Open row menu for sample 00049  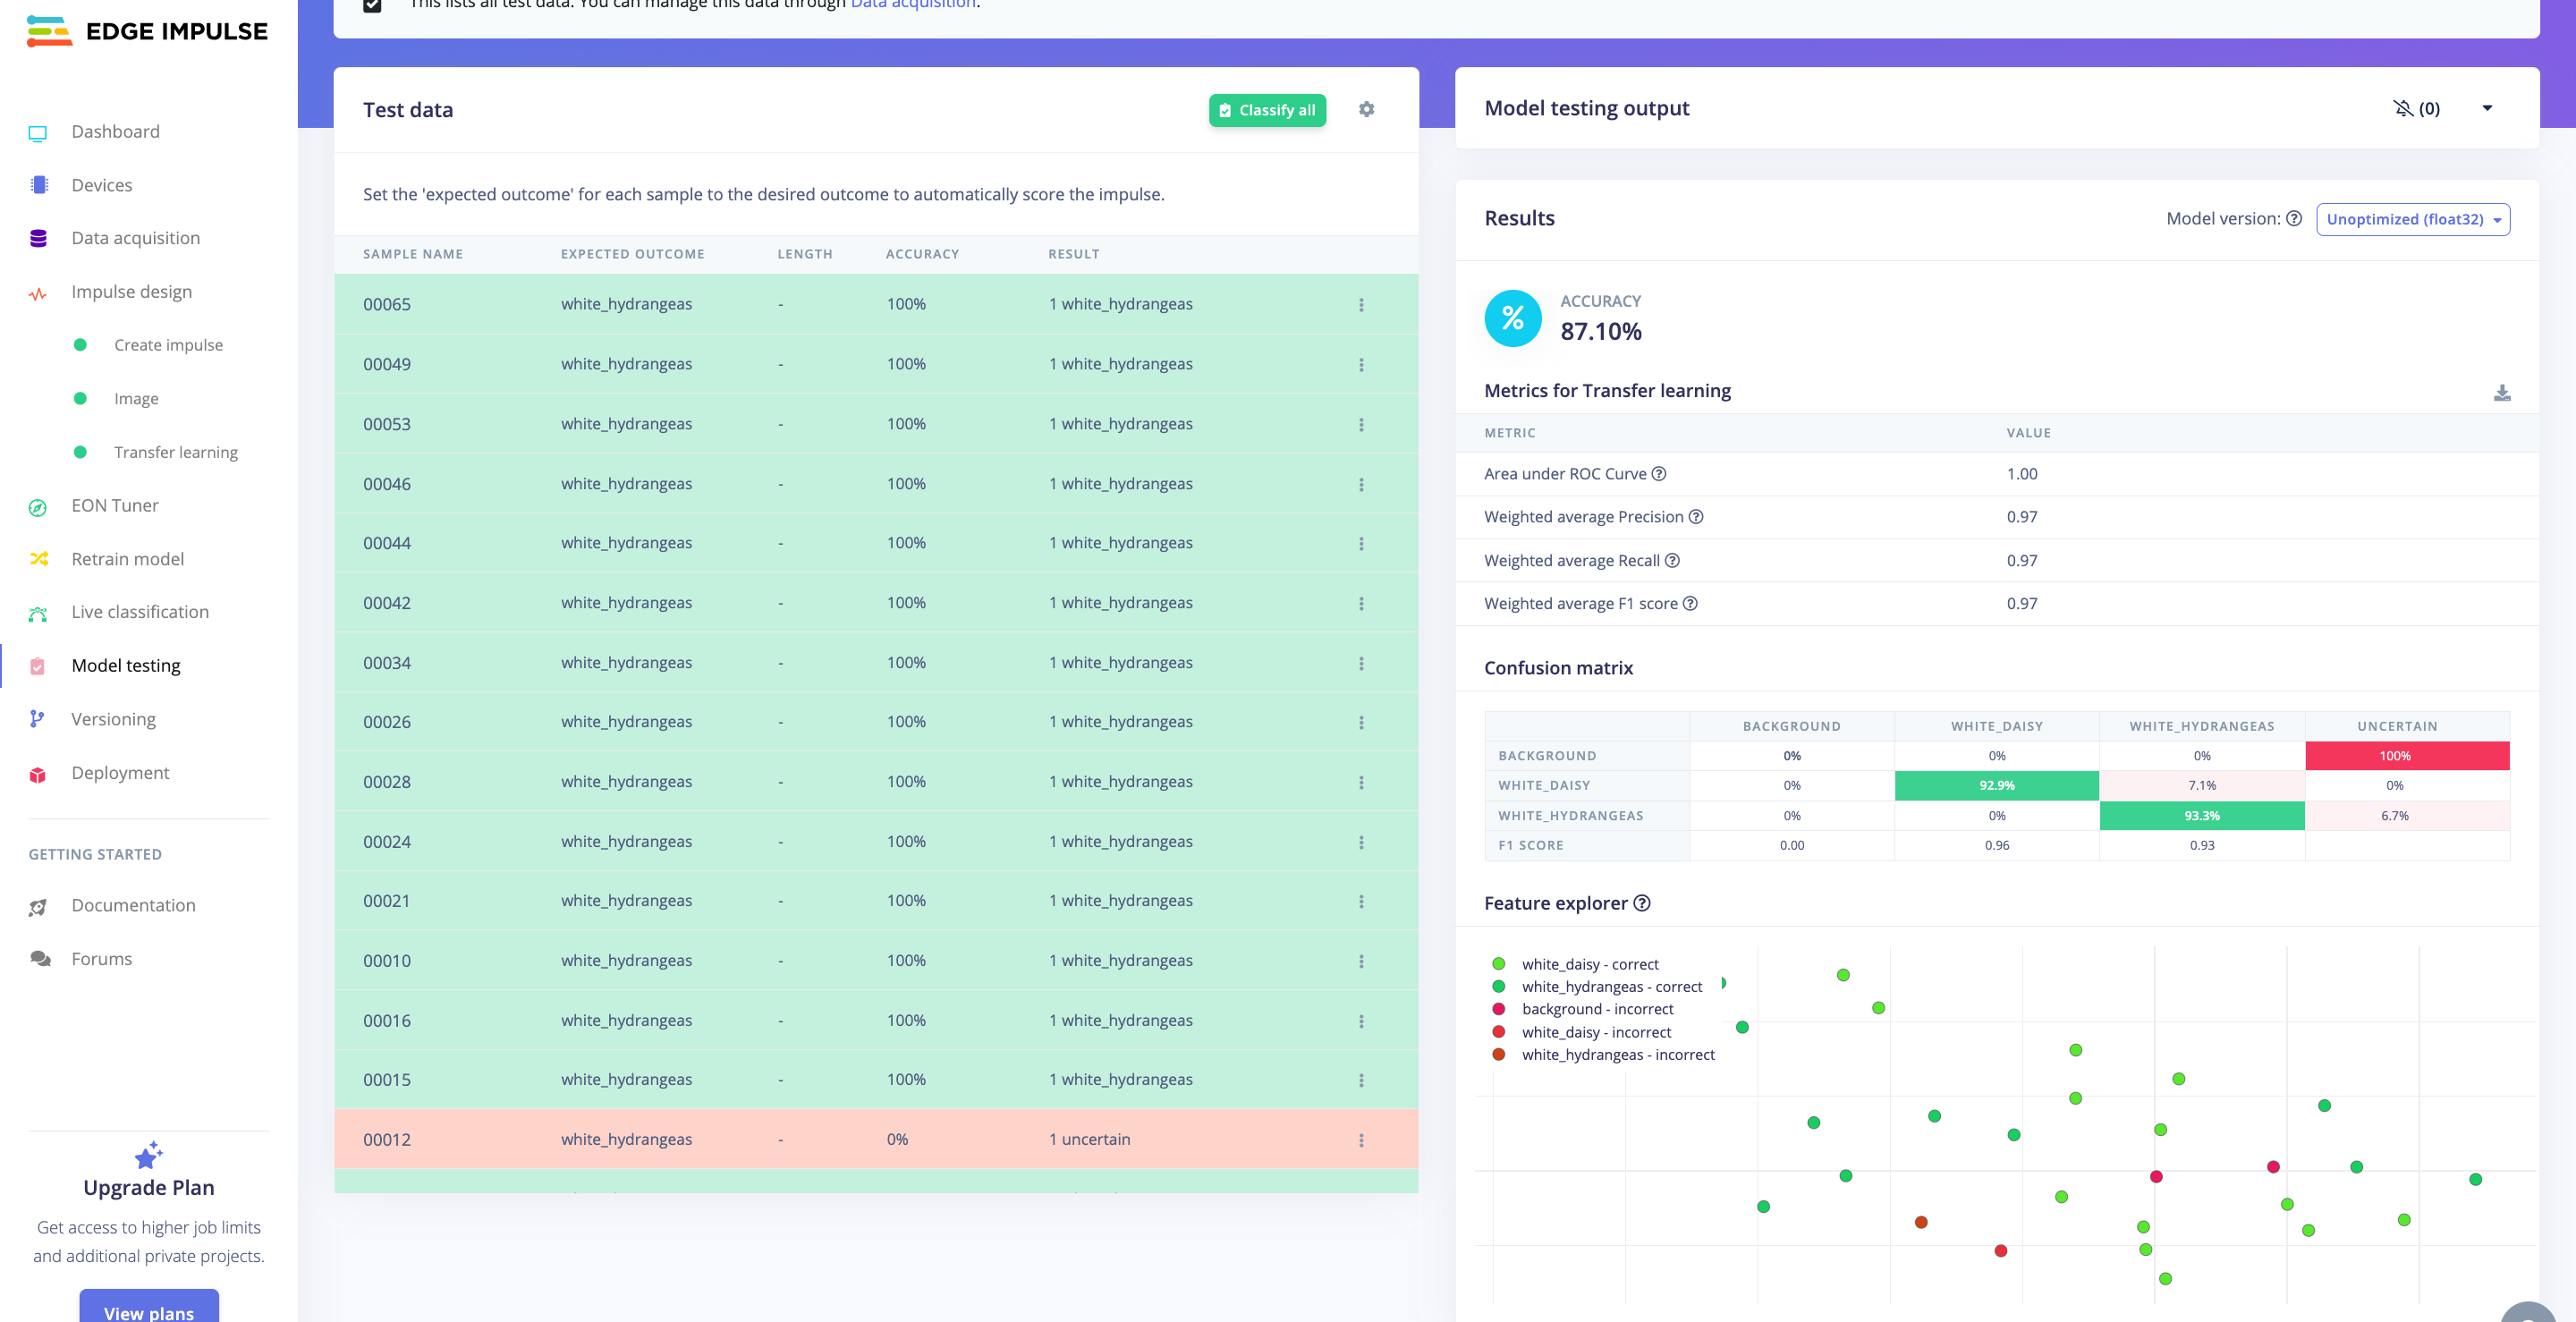pyautogui.click(x=1360, y=365)
